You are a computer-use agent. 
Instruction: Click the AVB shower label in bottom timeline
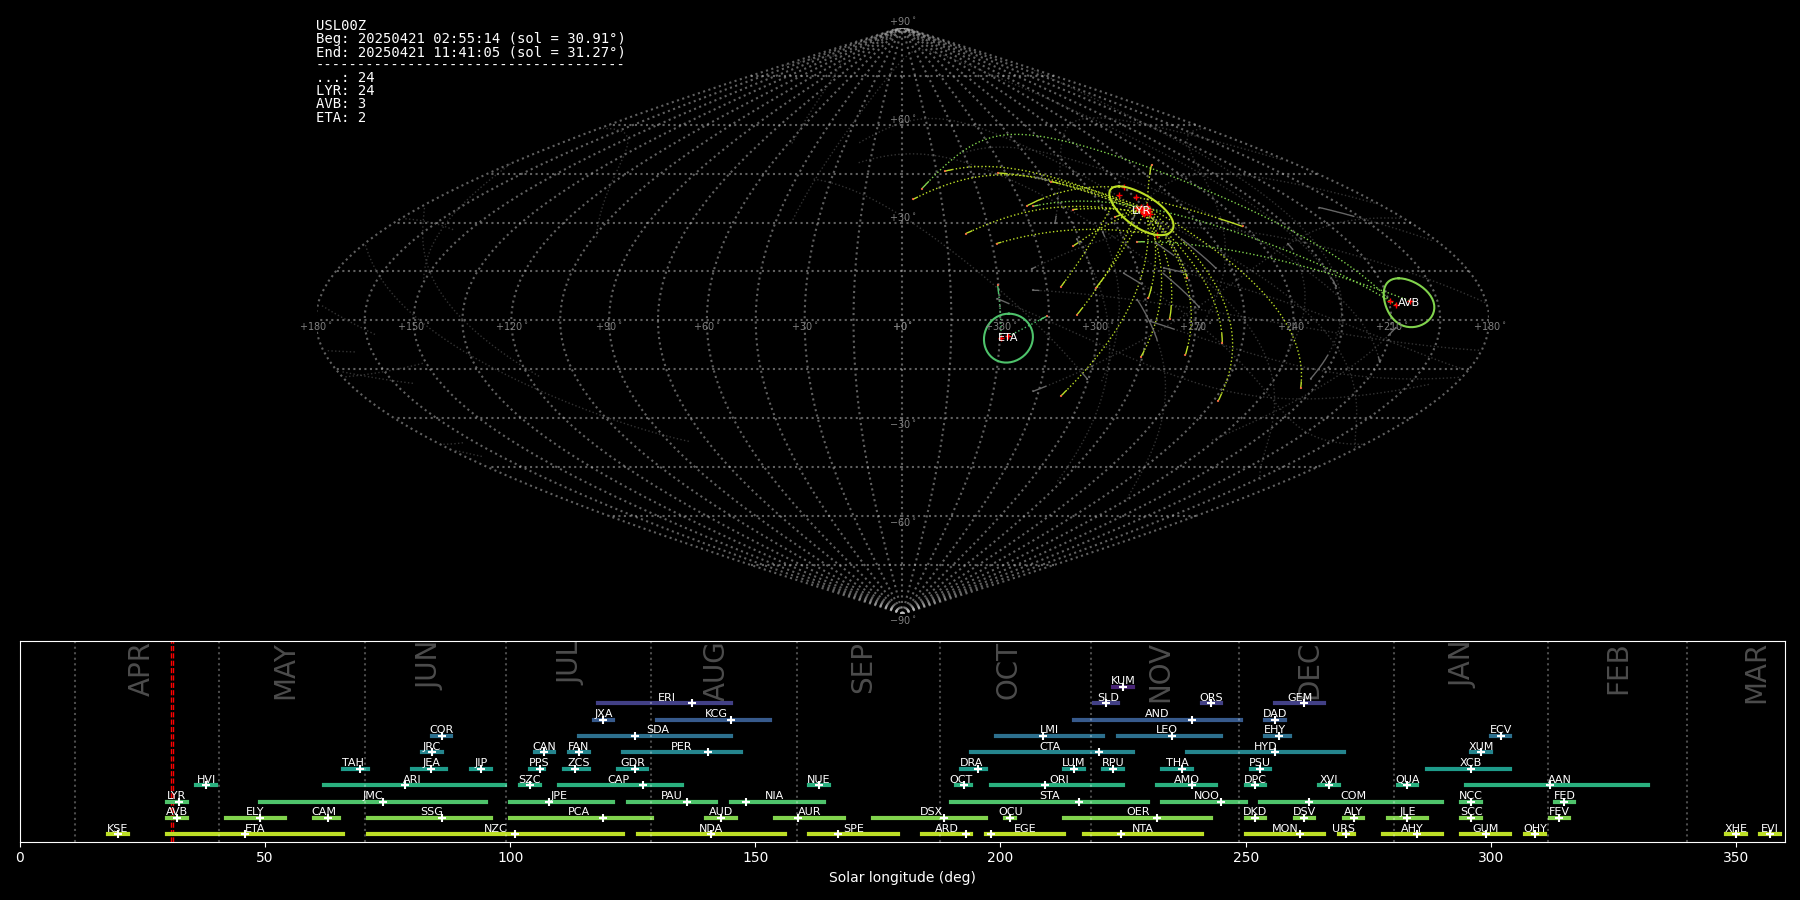[x=177, y=812]
